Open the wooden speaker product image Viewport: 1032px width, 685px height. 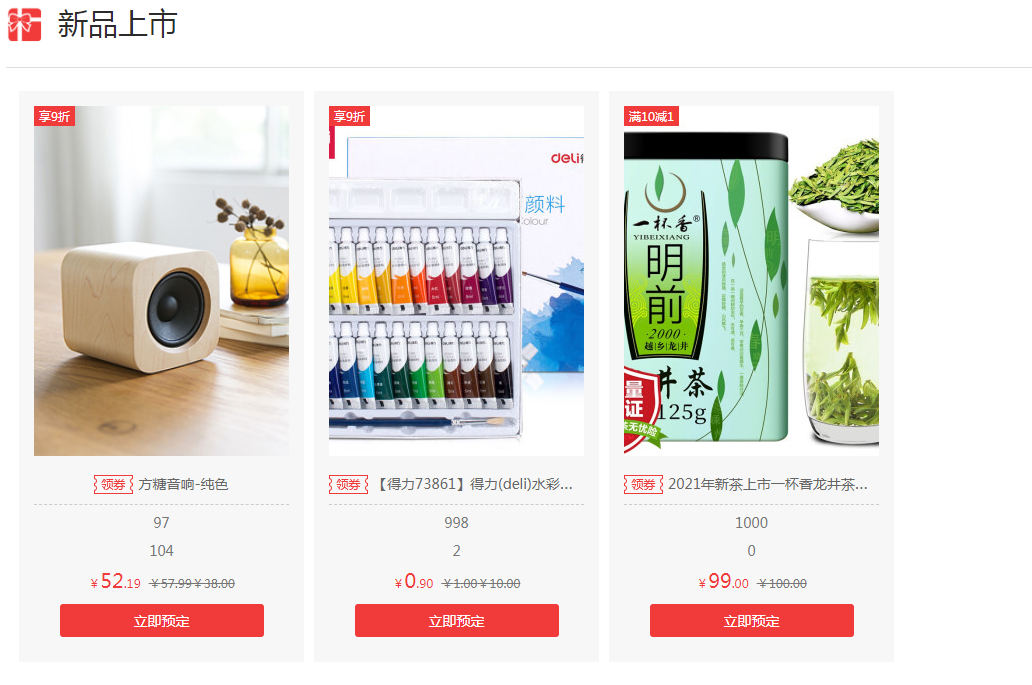(x=161, y=281)
